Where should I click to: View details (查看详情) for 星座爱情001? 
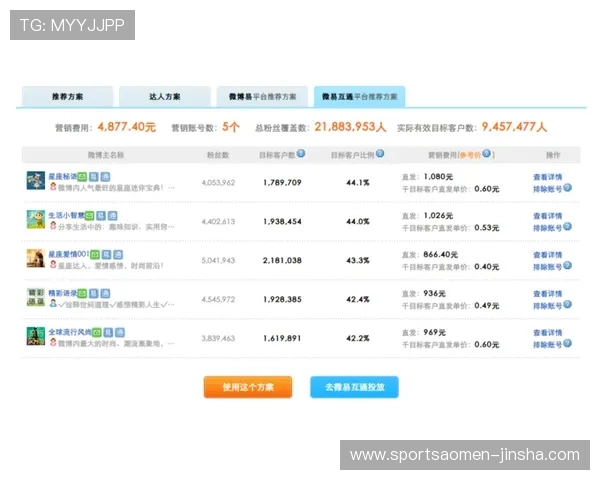(548, 255)
